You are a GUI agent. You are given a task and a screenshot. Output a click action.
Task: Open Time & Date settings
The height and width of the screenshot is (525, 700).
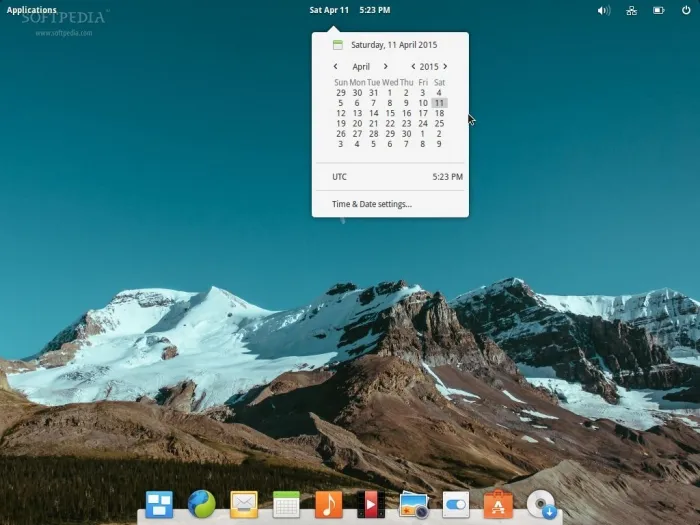click(372, 204)
